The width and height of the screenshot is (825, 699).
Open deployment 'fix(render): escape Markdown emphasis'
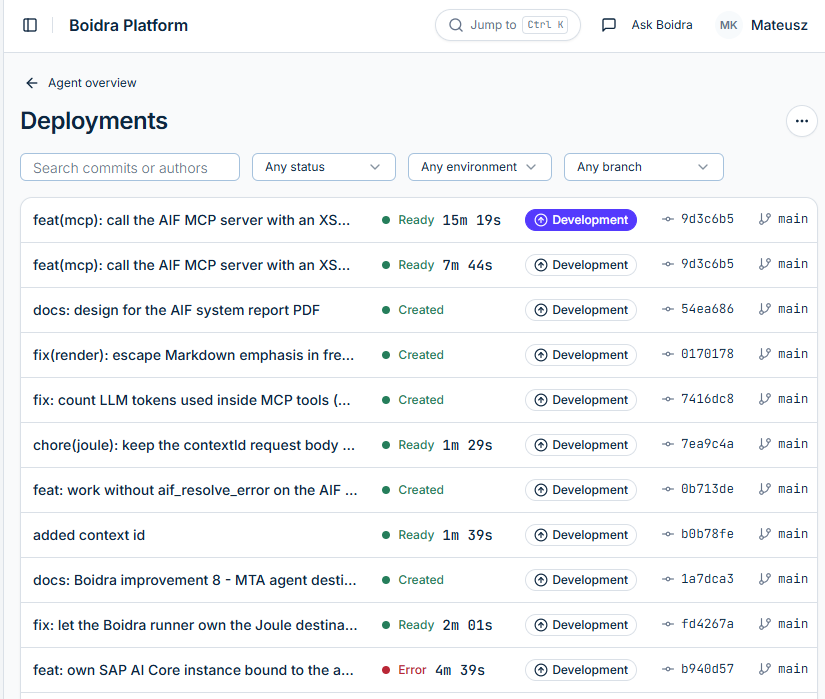click(193, 355)
